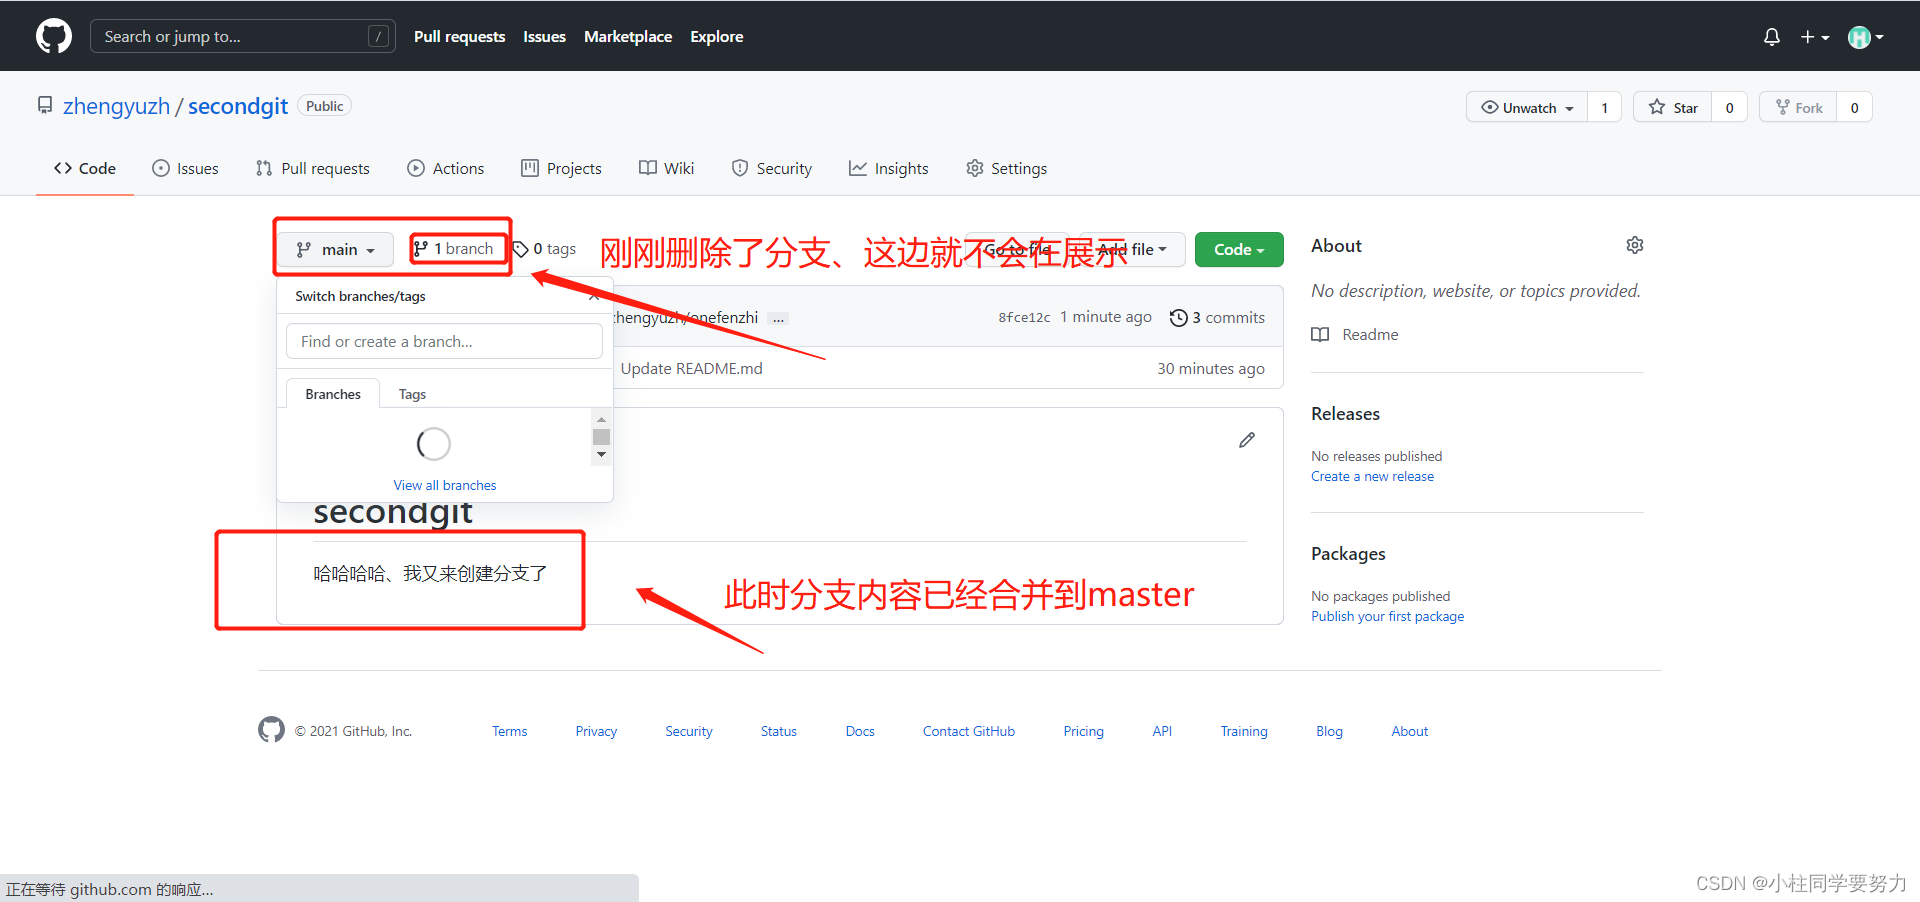
Task: Click Publish your first package
Action: point(1387,616)
